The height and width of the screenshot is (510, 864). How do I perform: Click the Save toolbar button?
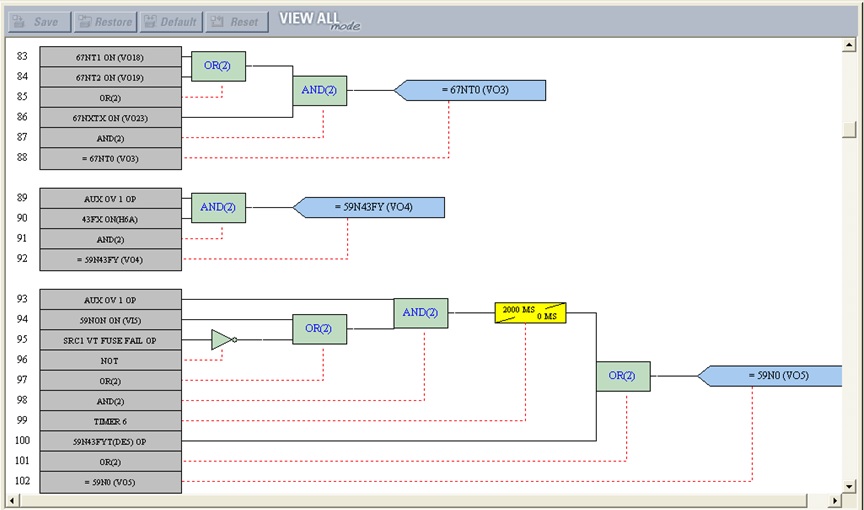coord(38,21)
